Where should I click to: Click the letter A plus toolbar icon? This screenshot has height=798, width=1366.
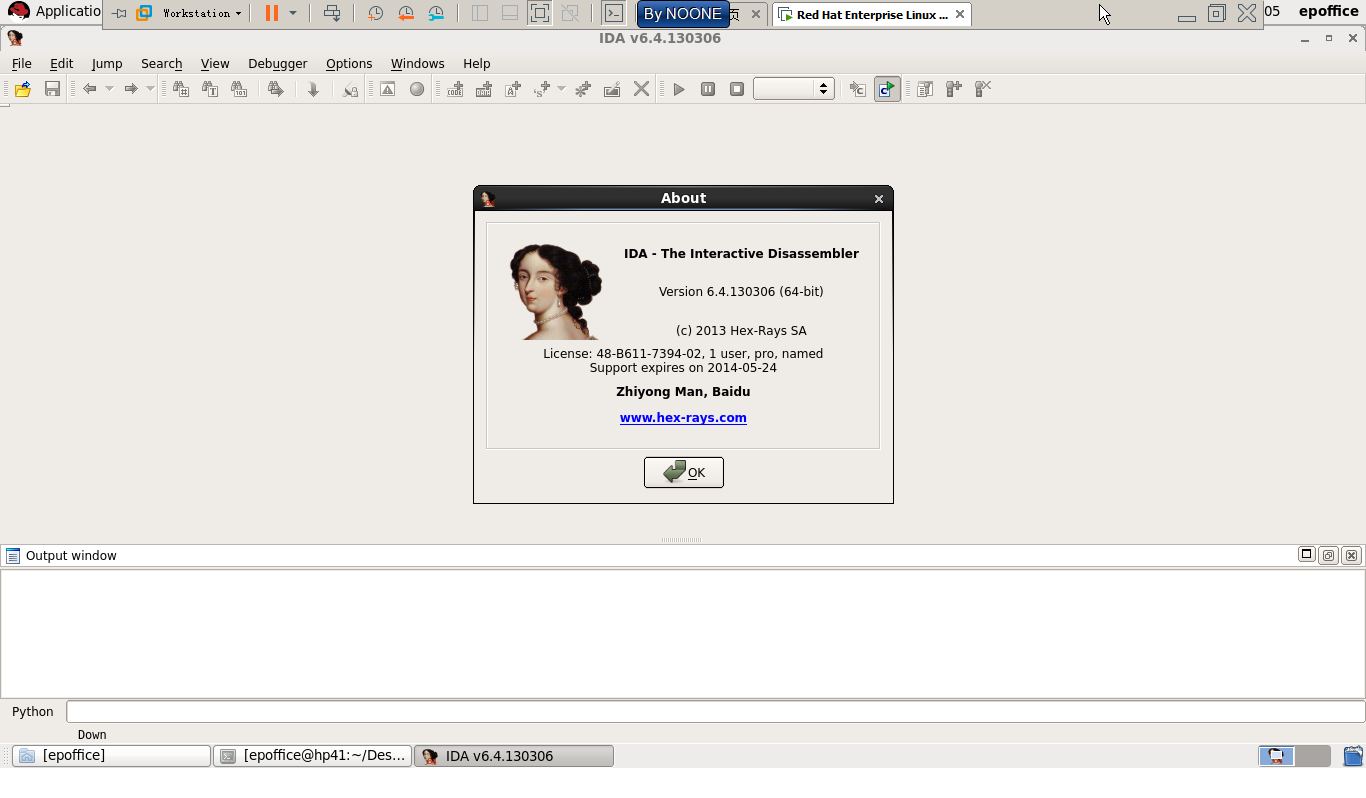point(513,89)
